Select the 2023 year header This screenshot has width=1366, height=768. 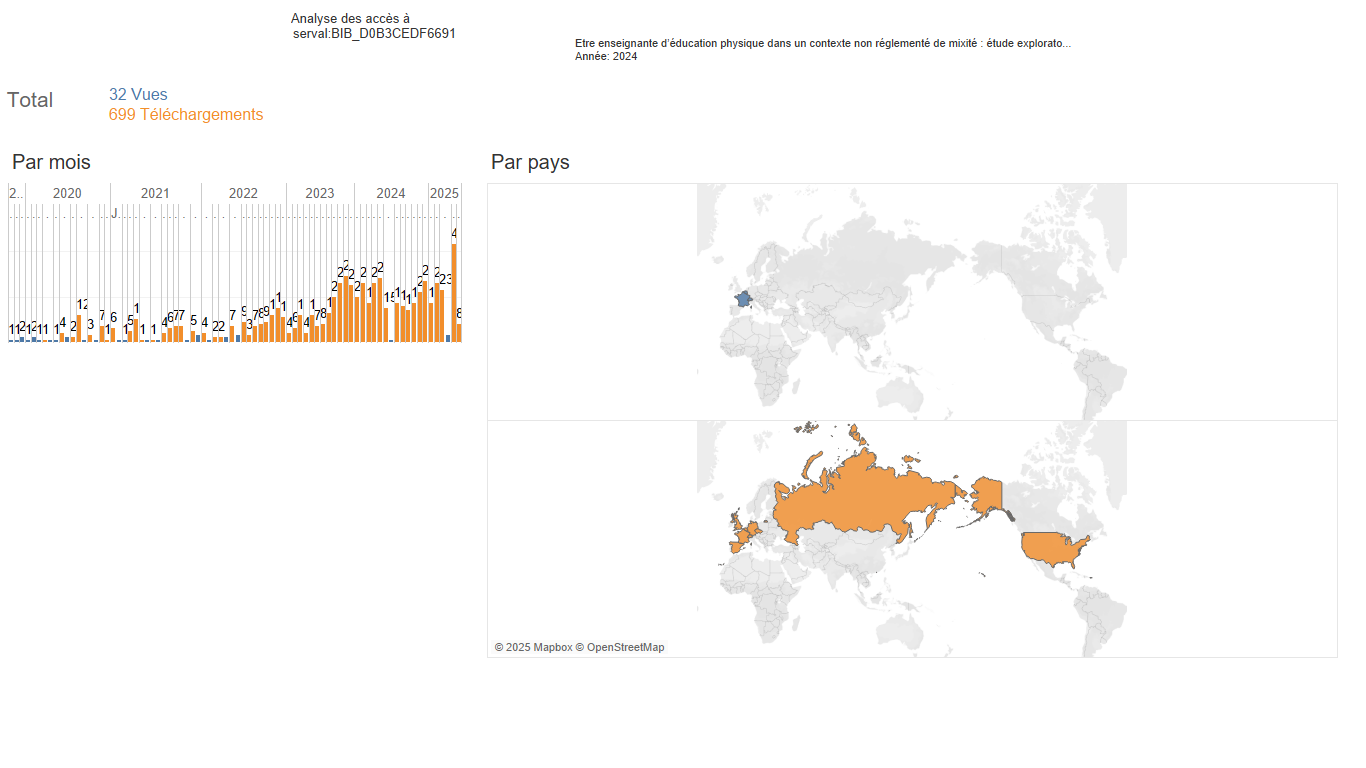[x=320, y=193]
